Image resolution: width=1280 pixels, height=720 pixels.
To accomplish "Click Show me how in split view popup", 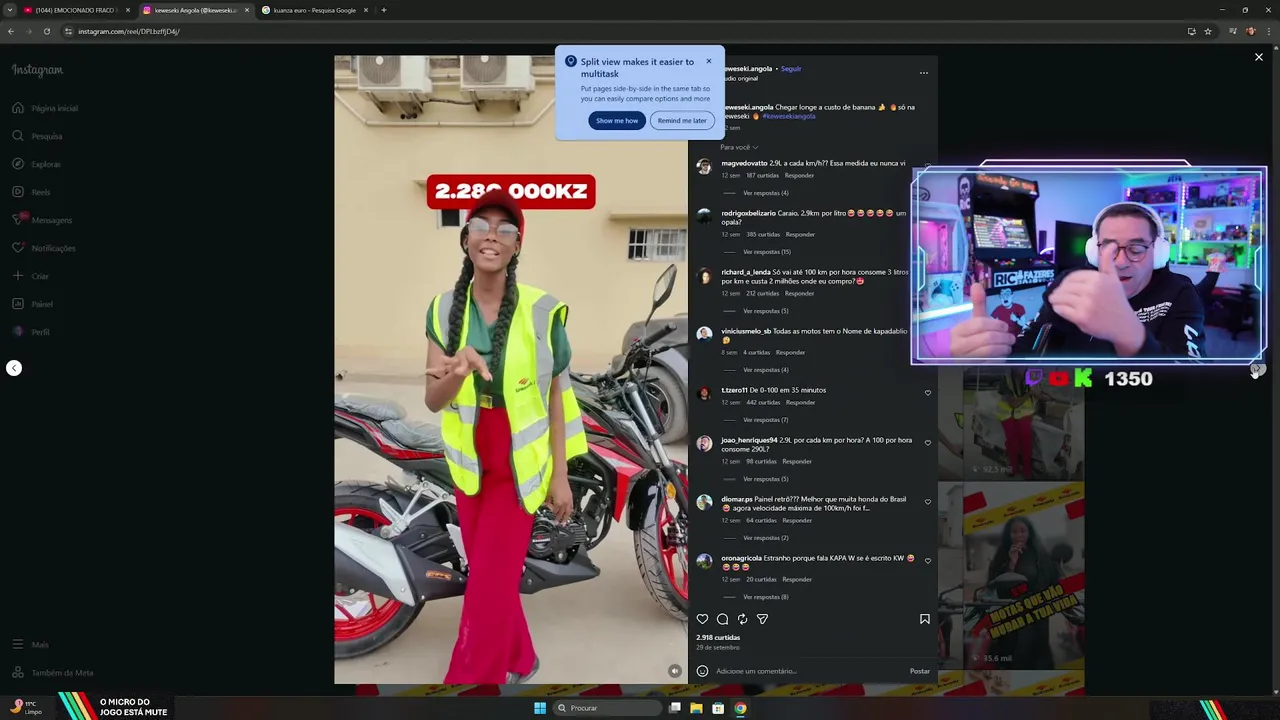I will (617, 120).
